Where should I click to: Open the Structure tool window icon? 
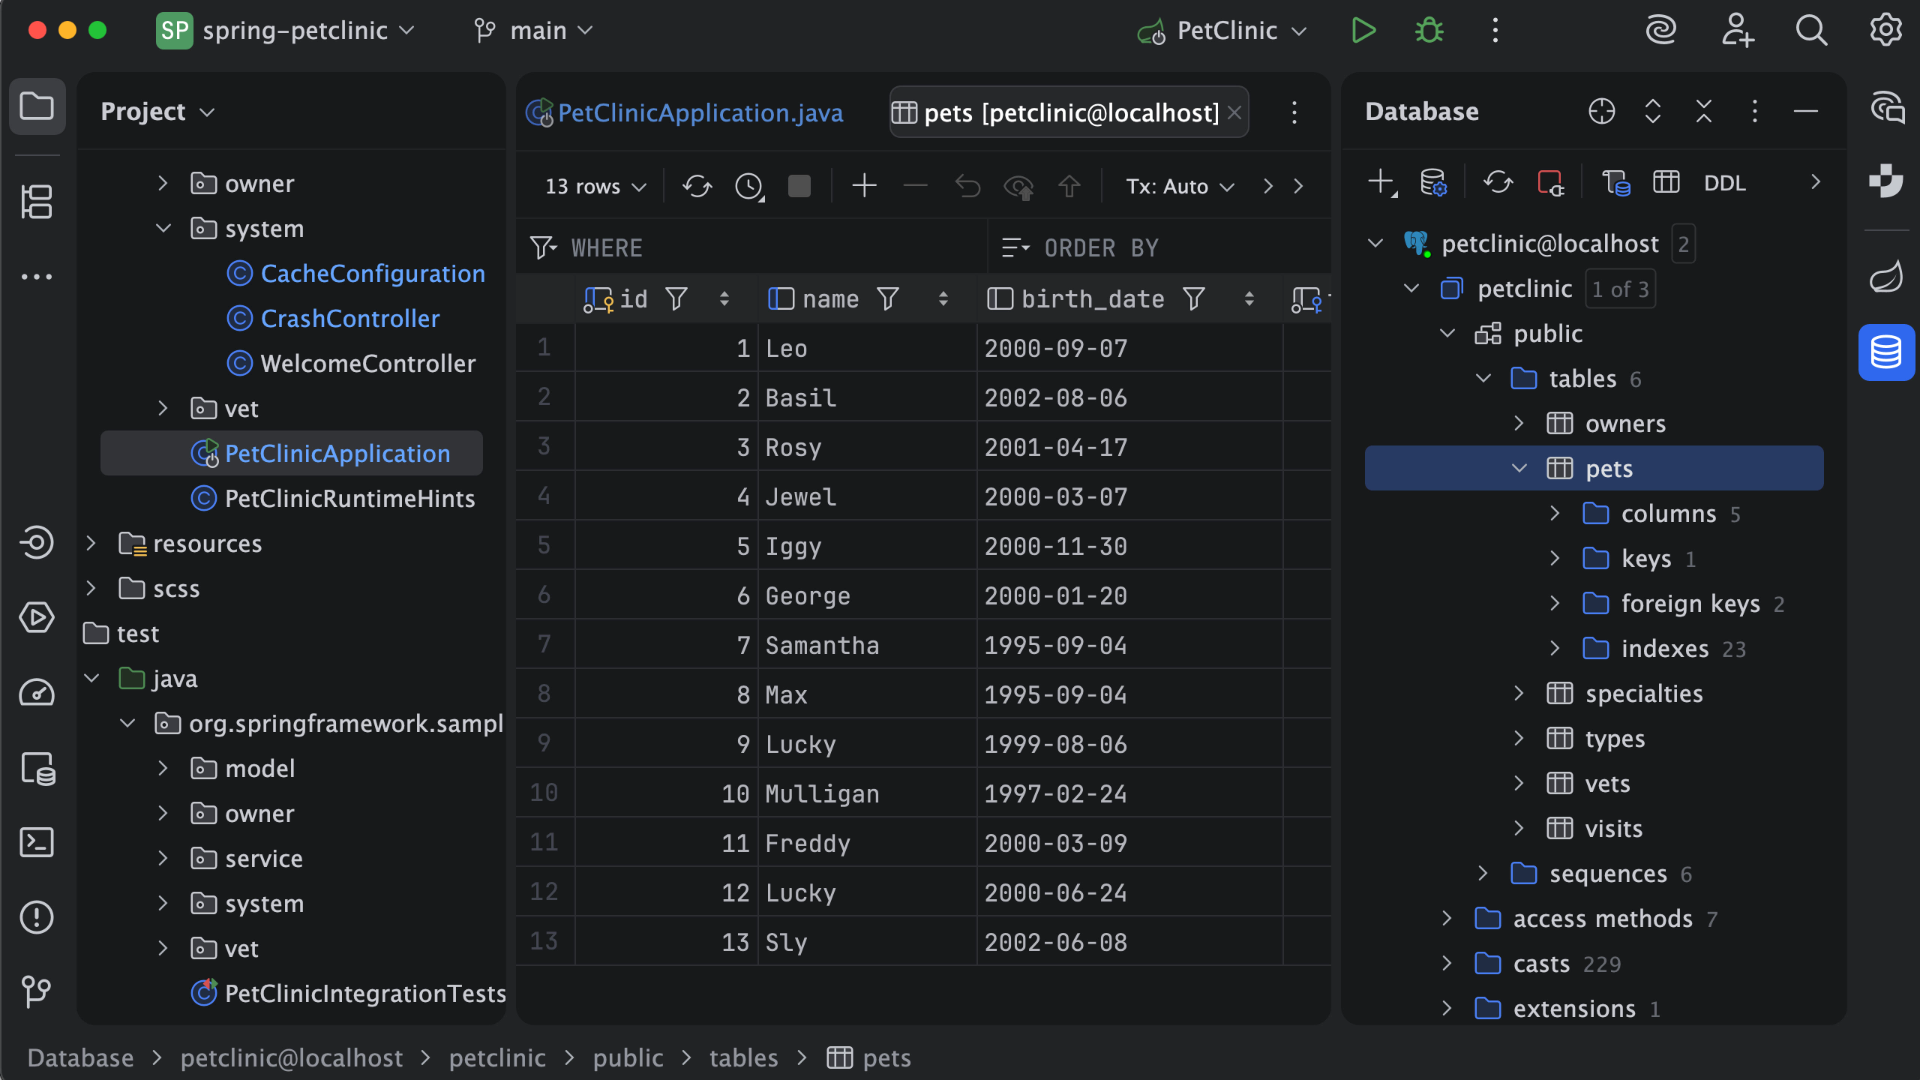37,201
